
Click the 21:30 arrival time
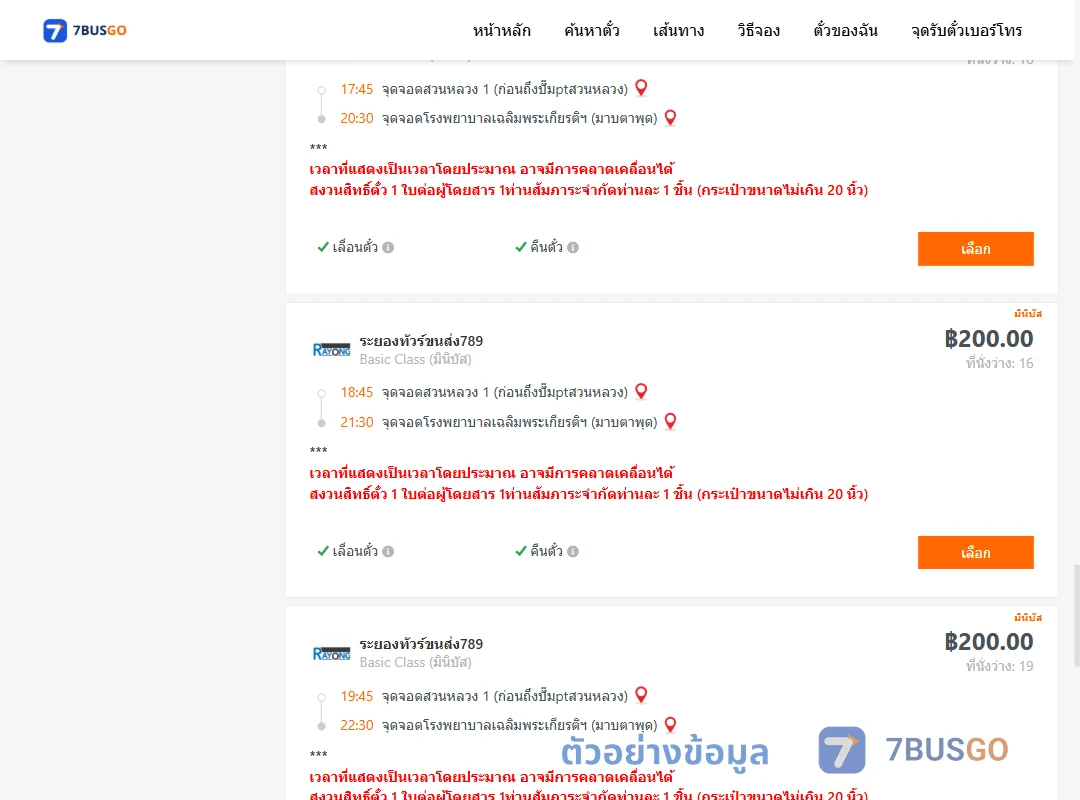coord(357,422)
